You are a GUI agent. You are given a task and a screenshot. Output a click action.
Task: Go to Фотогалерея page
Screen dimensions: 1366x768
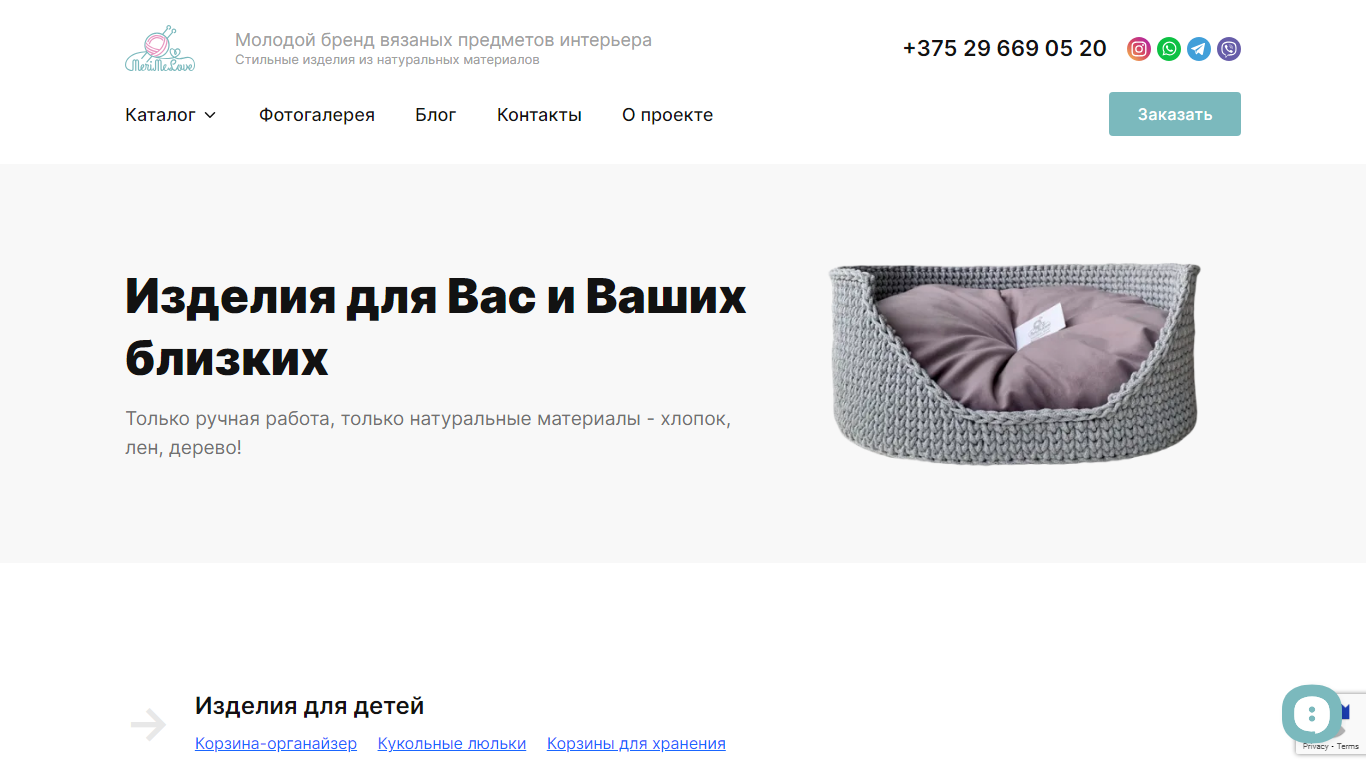pyautogui.click(x=317, y=115)
